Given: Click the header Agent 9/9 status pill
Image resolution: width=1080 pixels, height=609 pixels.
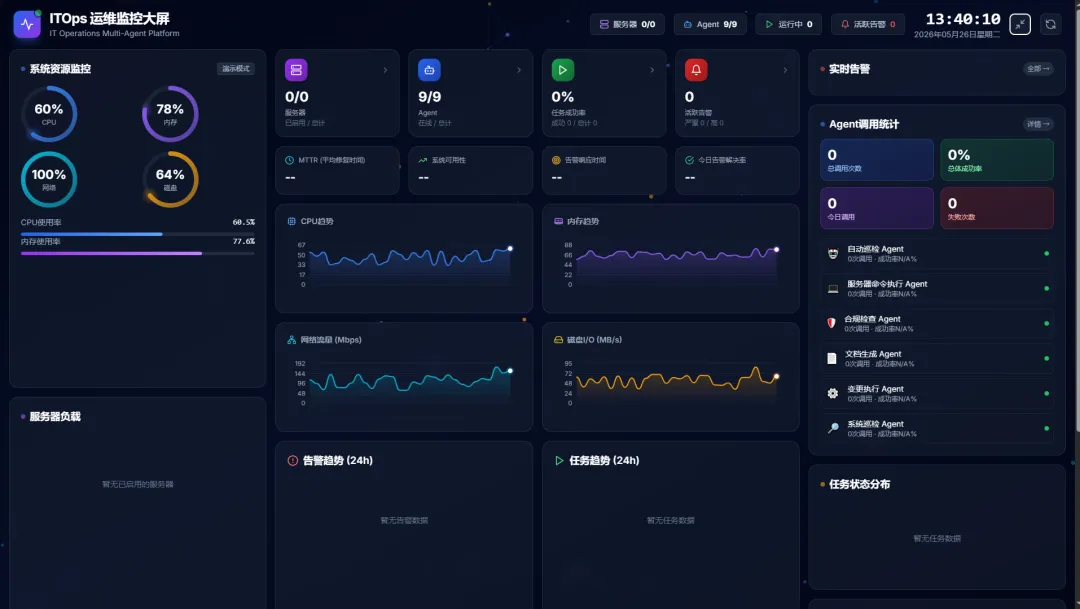Looking at the screenshot, I should point(709,24).
